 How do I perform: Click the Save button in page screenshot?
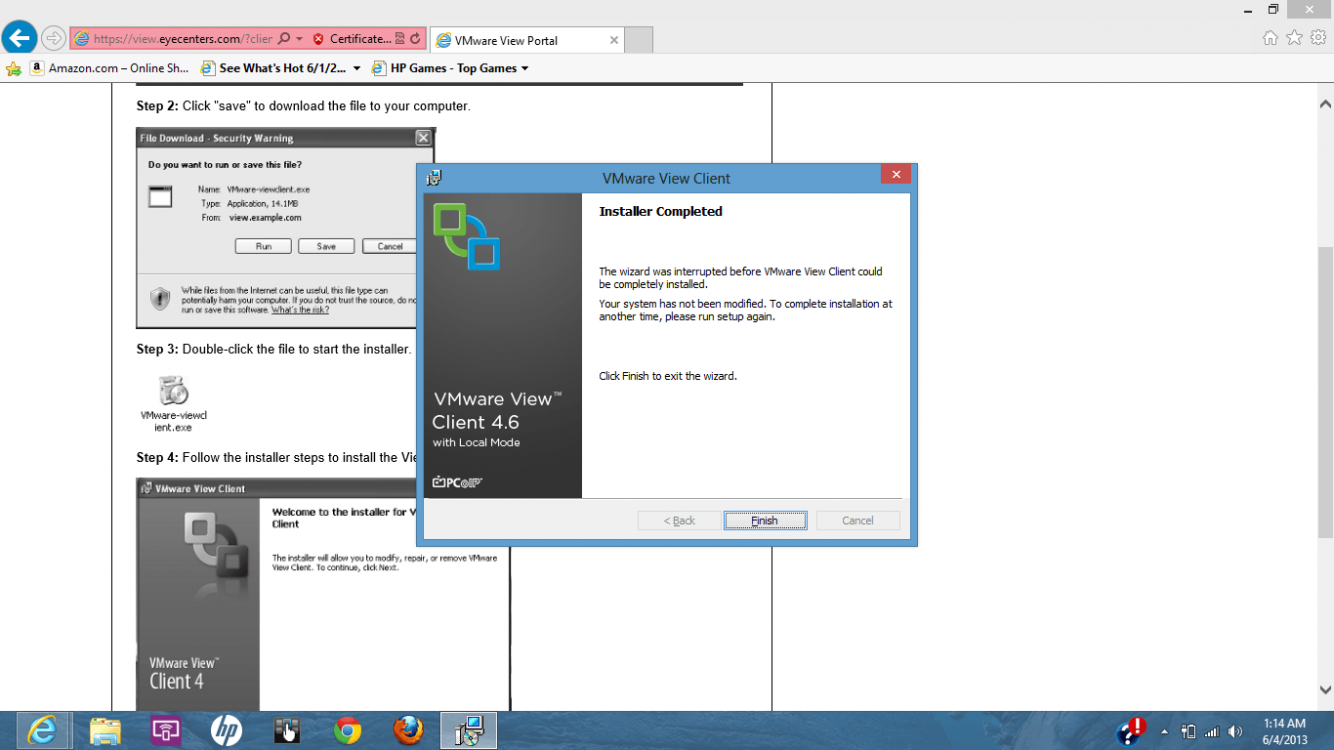click(326, 246)
